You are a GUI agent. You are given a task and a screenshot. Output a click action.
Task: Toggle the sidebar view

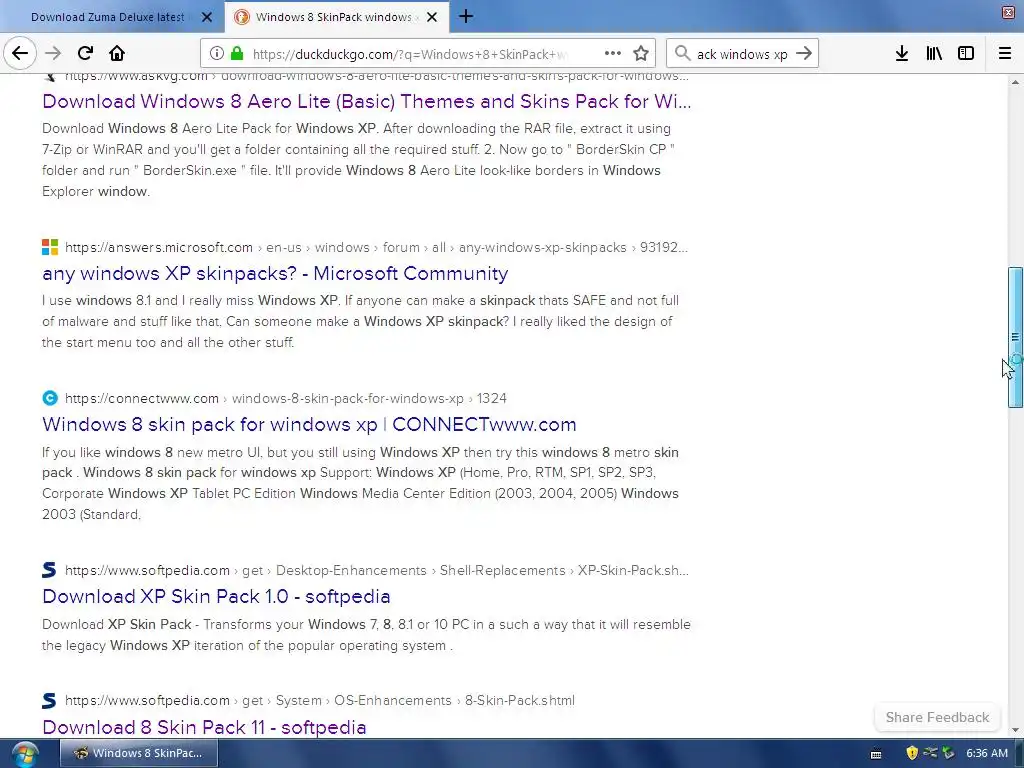(966, 54)
